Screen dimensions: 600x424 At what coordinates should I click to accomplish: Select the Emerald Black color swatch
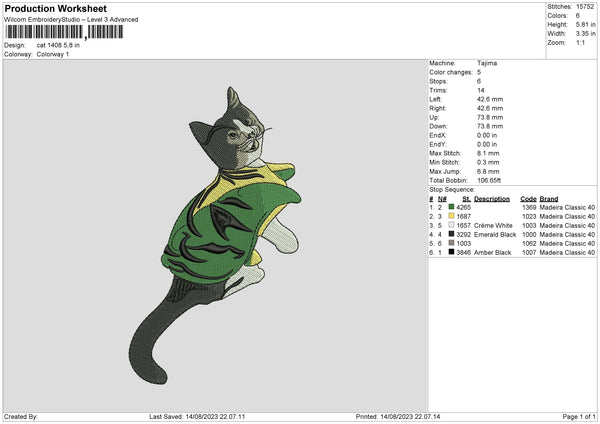[451, 234]
